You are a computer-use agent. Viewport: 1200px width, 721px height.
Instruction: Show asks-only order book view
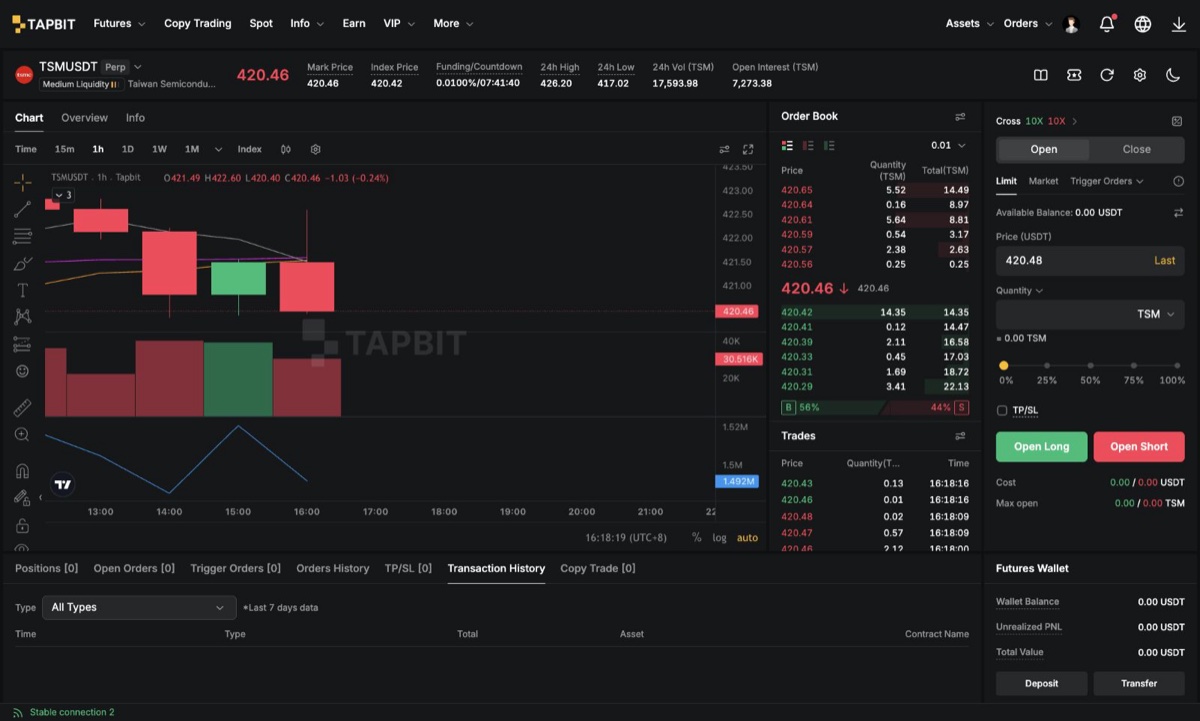point(808,146)
